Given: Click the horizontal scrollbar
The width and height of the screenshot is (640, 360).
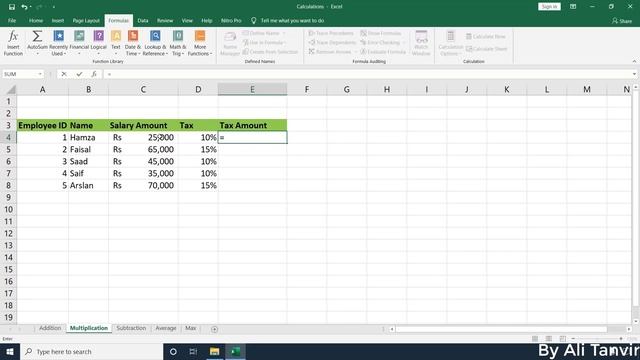Looking at the screenshot, I should (x=501, y=329).
